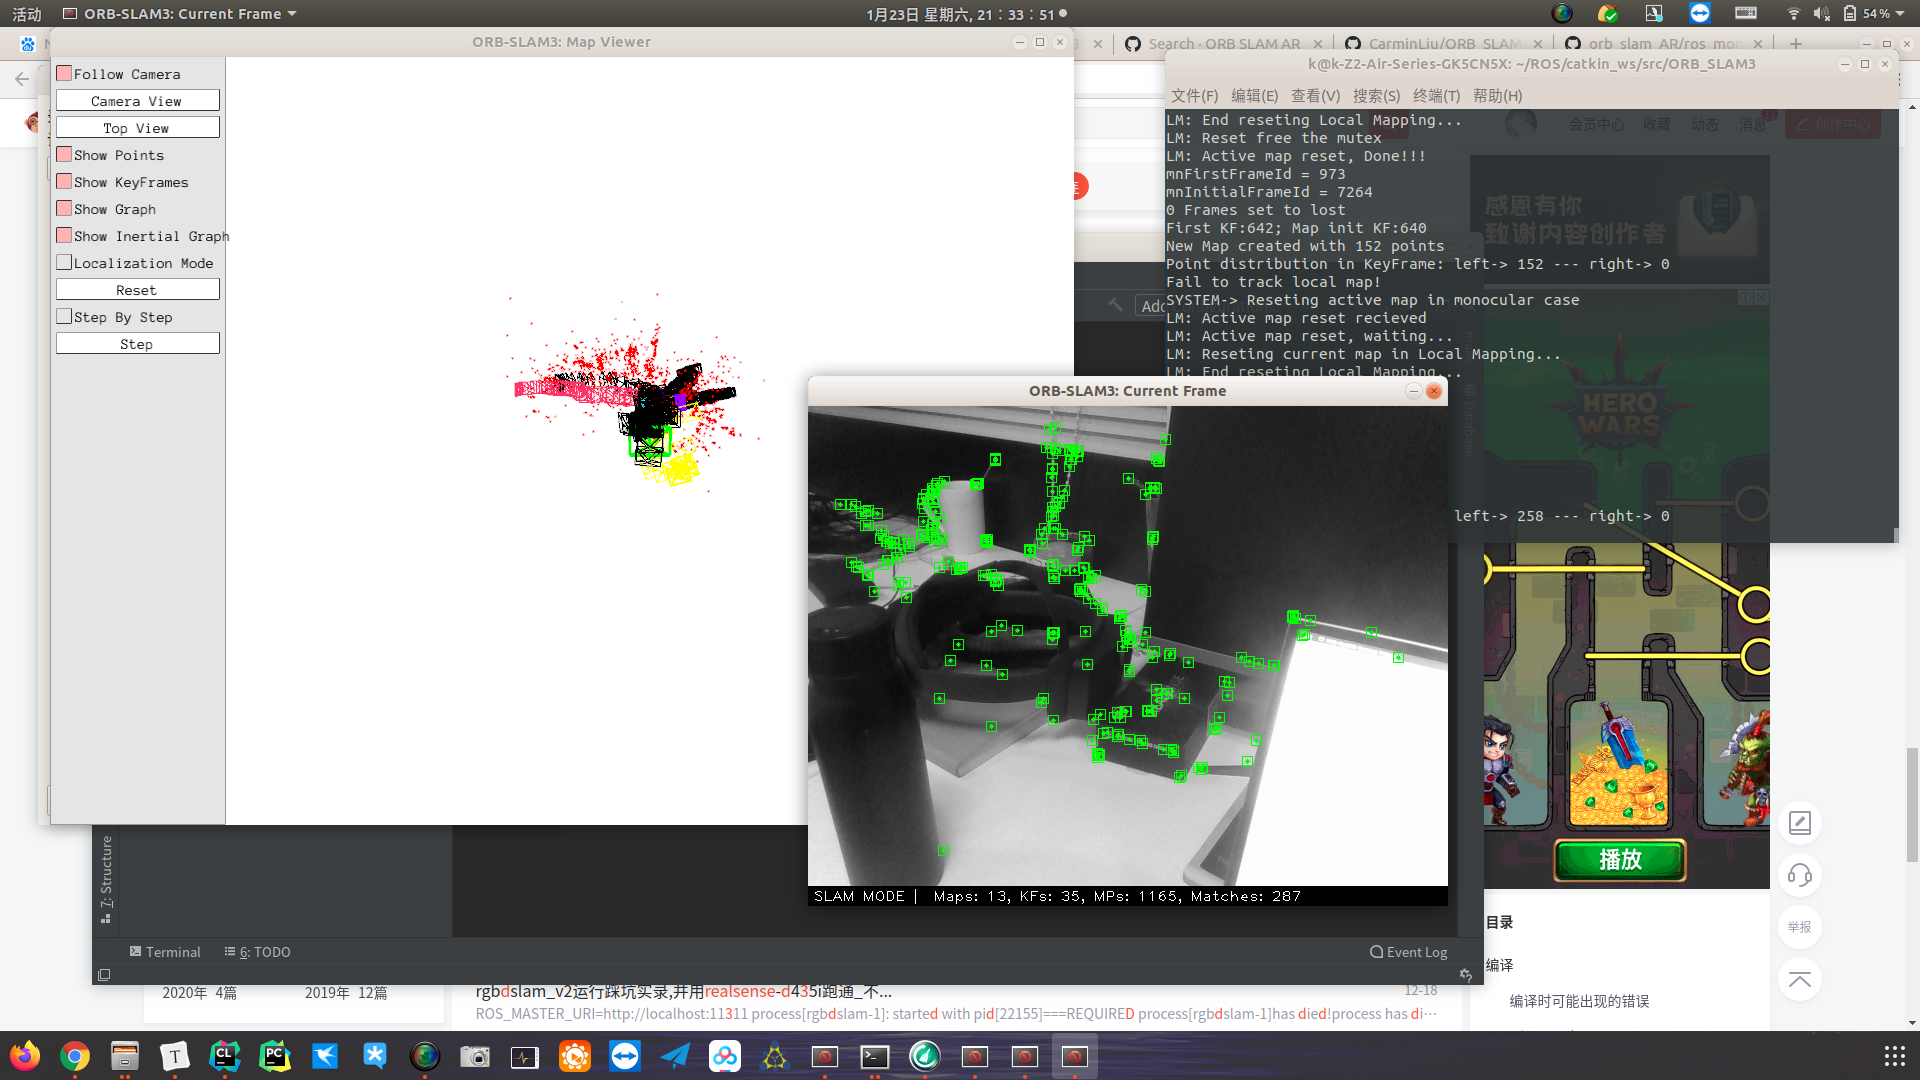Open TeamViewer from the dock
The height and width of the screenshot is (1080, 1920).
(x=625, y=1056)
